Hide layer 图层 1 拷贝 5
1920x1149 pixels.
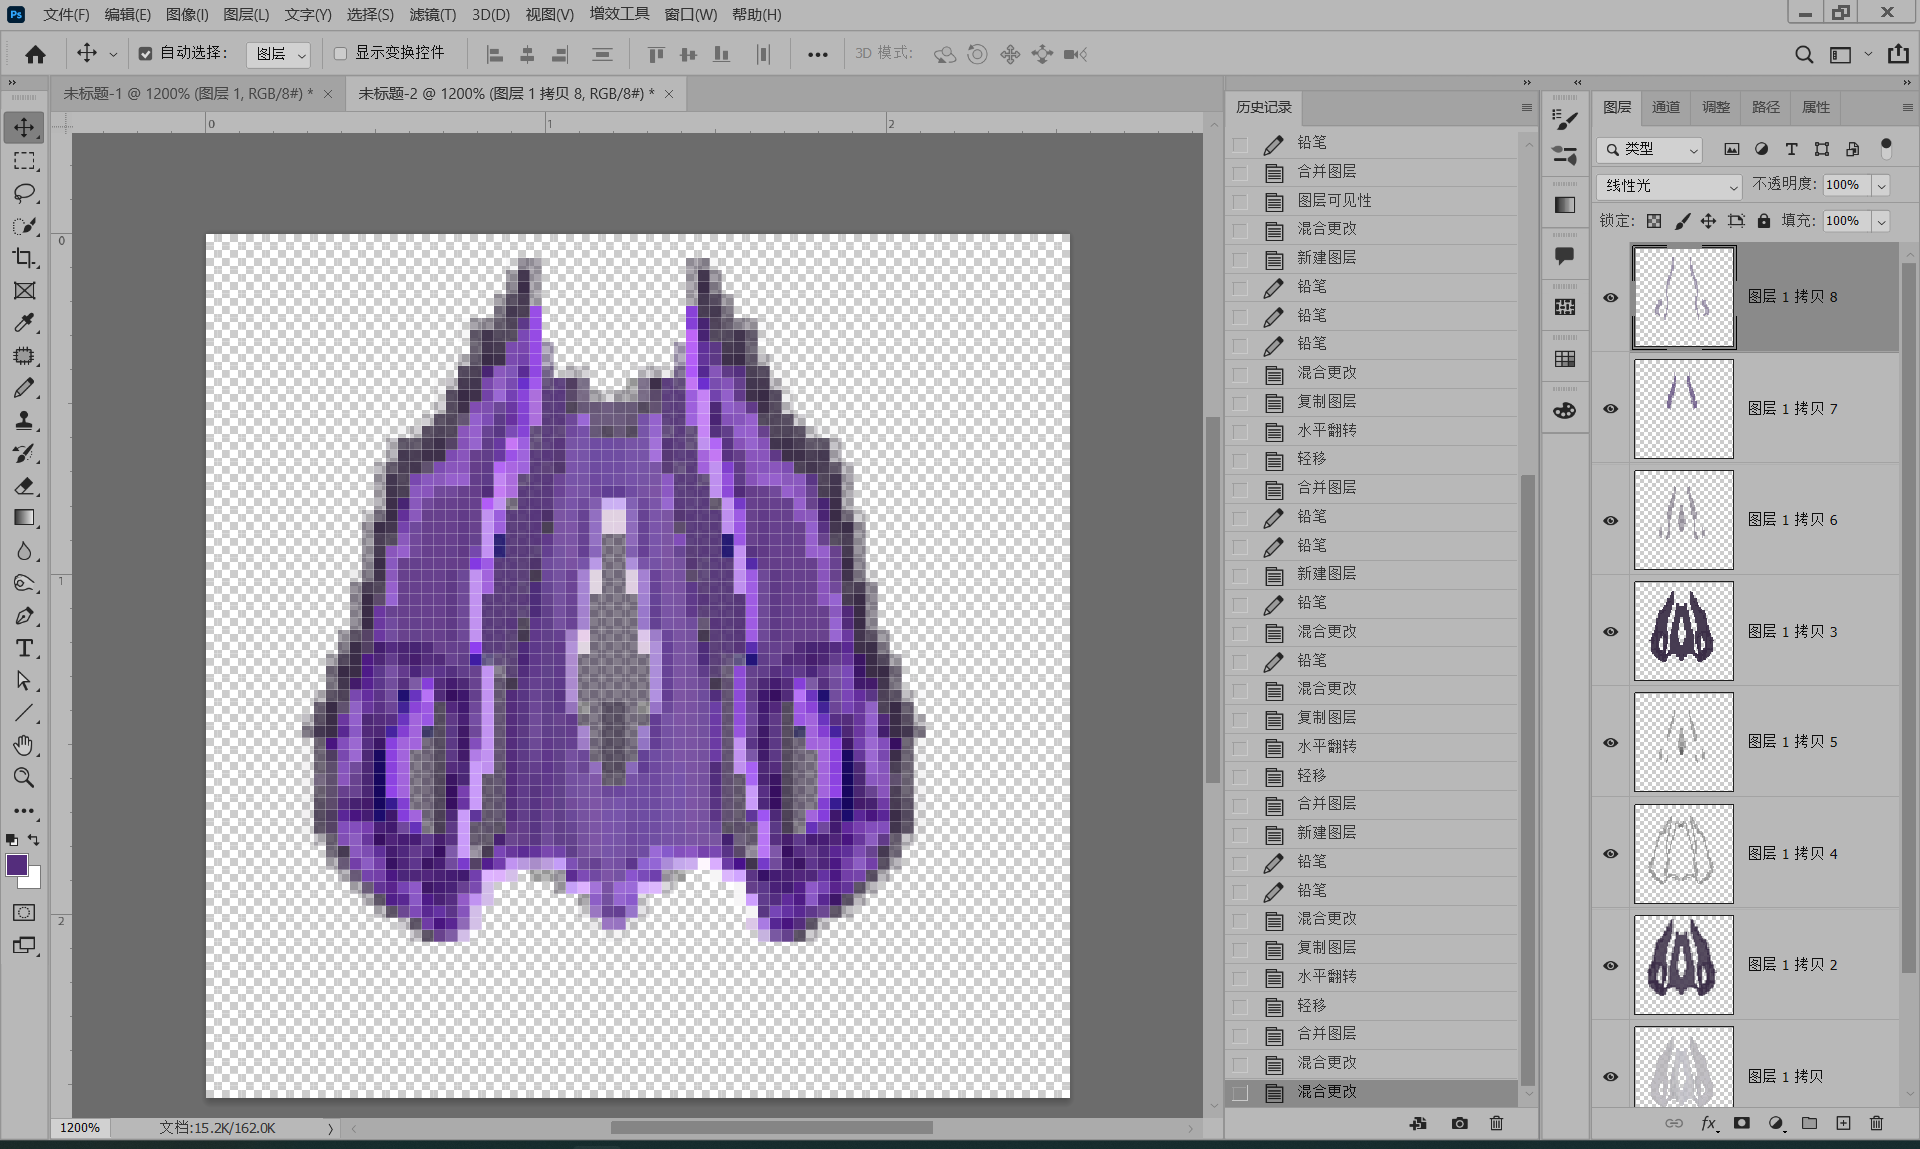coord(1610,742)
